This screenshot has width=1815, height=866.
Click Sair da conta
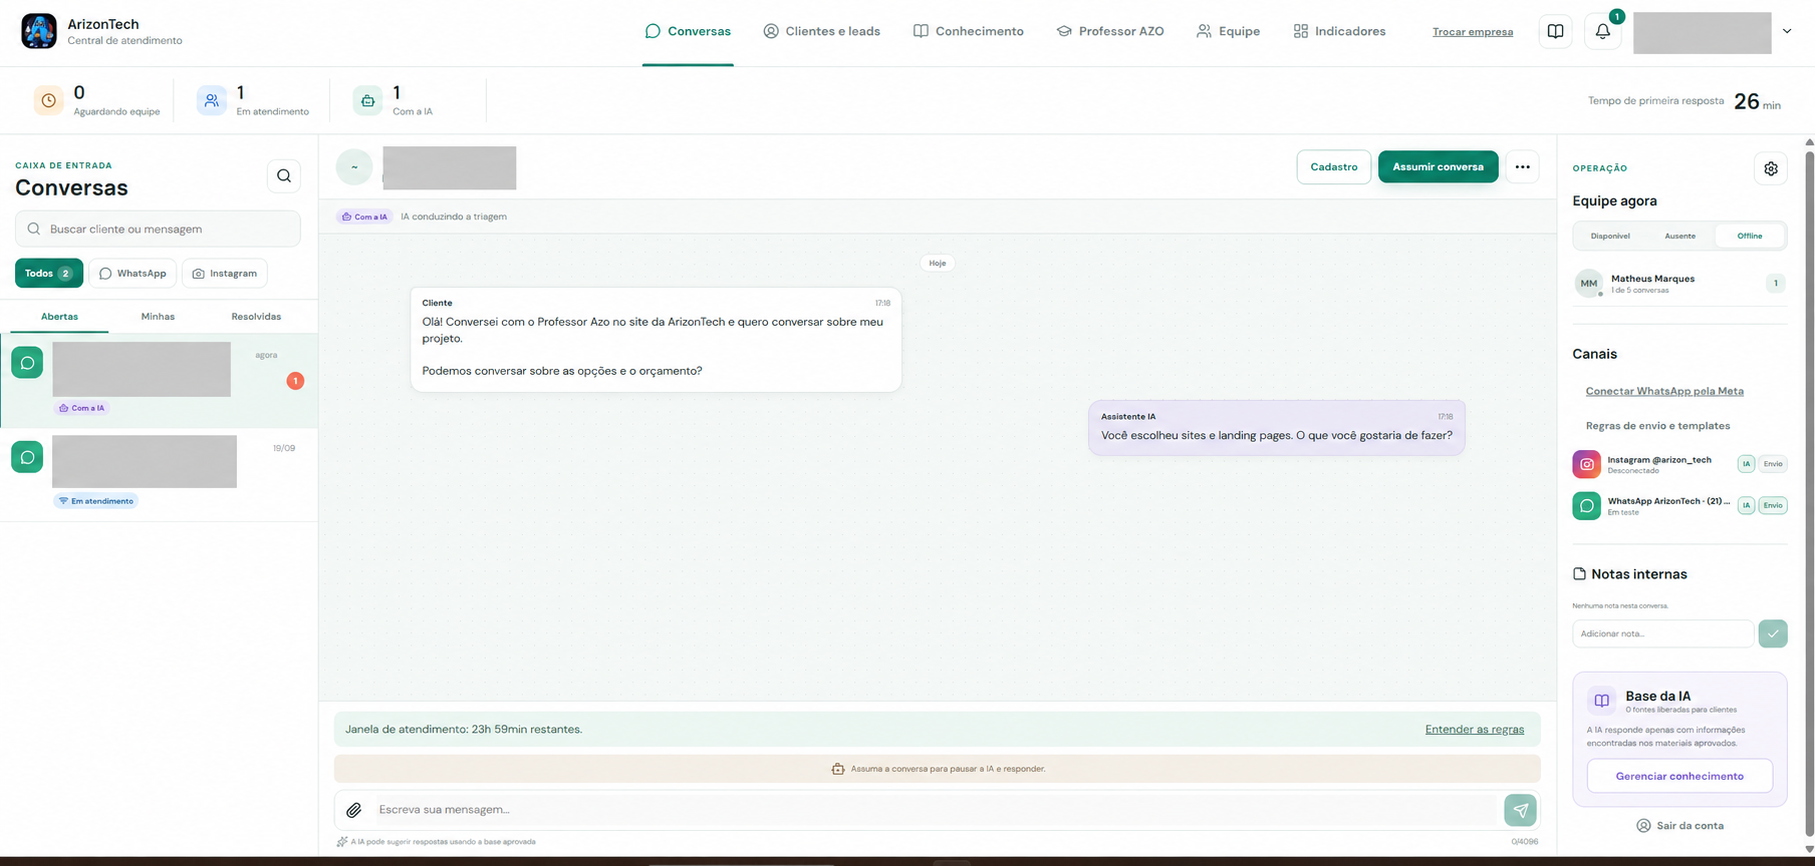1680,826
